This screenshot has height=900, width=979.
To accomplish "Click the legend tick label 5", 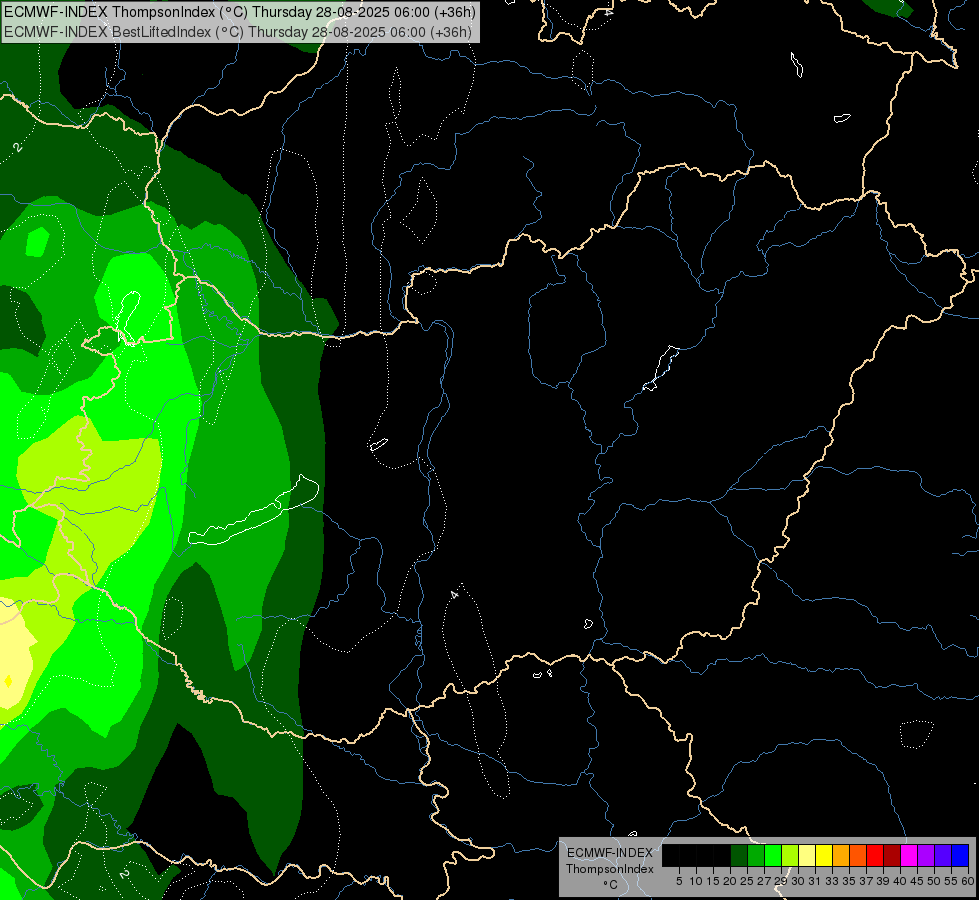I will click(x=679, y=881).
